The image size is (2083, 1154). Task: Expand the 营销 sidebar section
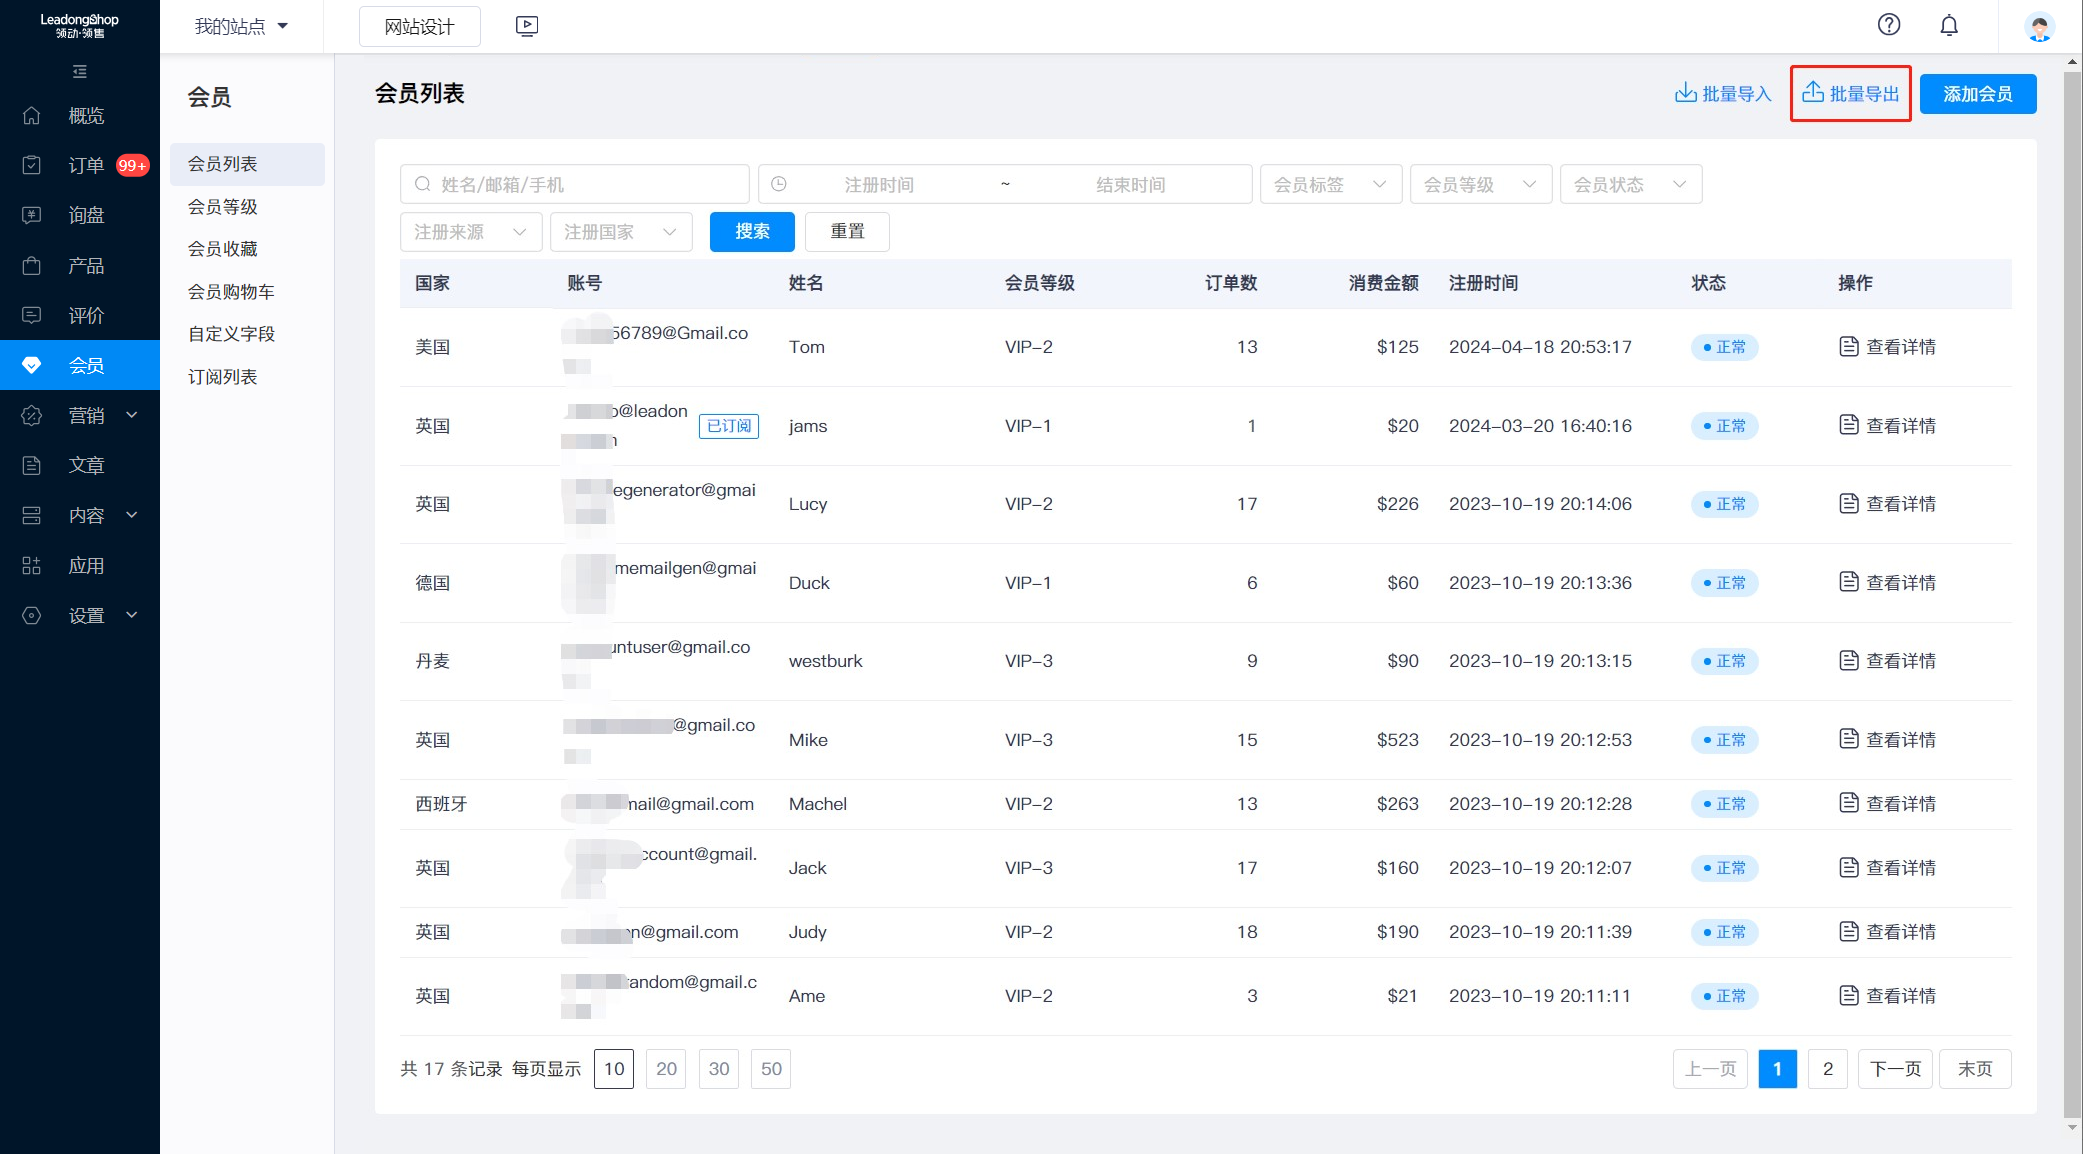85,416
